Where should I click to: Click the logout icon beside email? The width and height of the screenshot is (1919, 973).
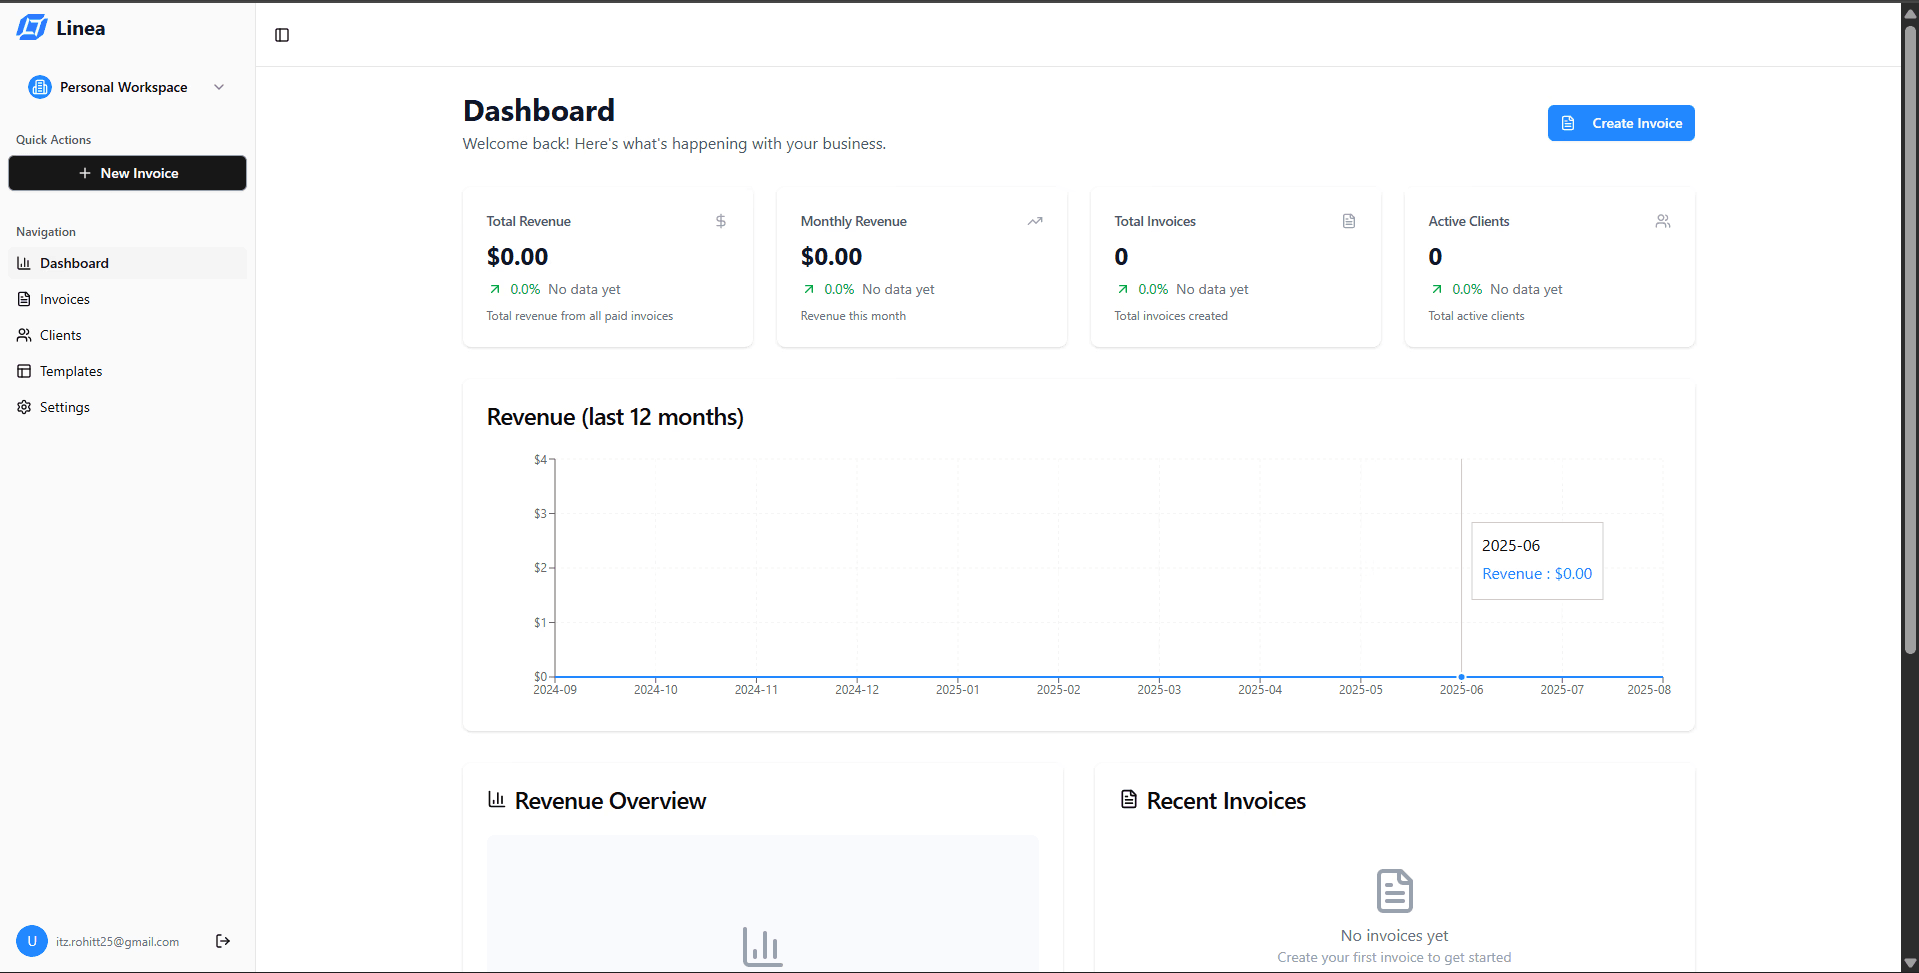click(x=223, y=941)
